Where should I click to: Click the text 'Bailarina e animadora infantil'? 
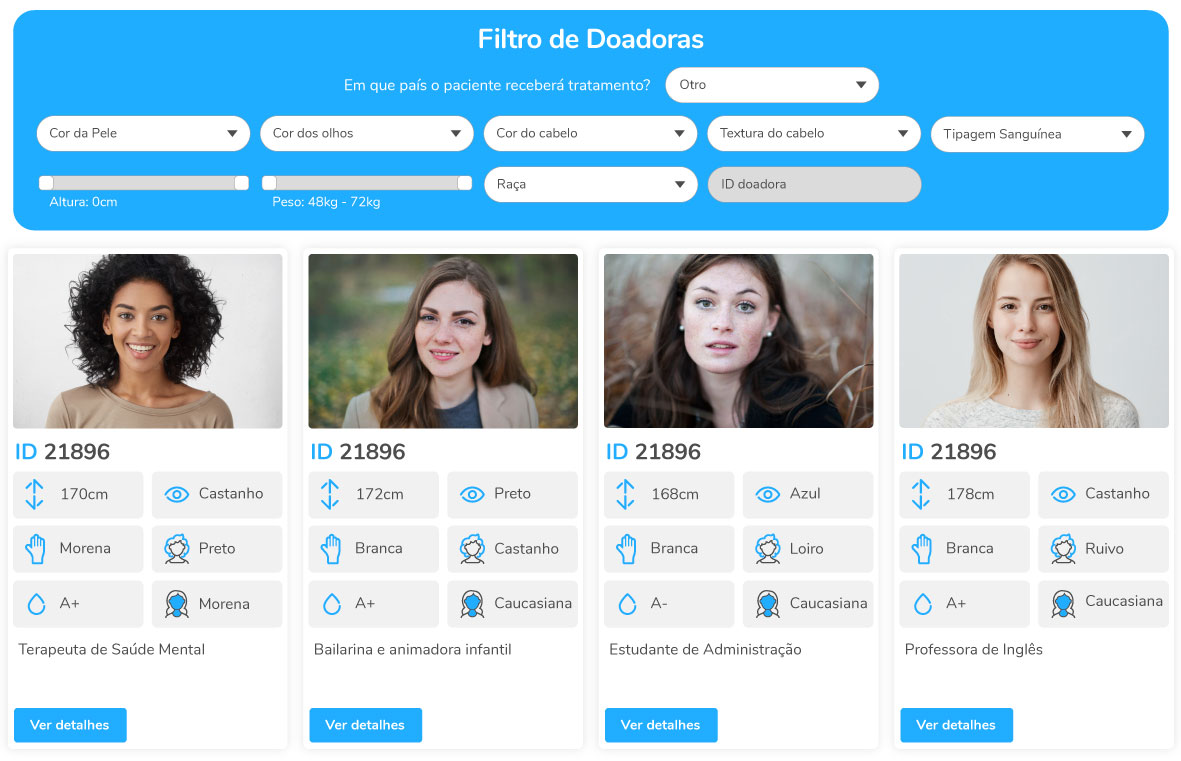click(413, 649)
